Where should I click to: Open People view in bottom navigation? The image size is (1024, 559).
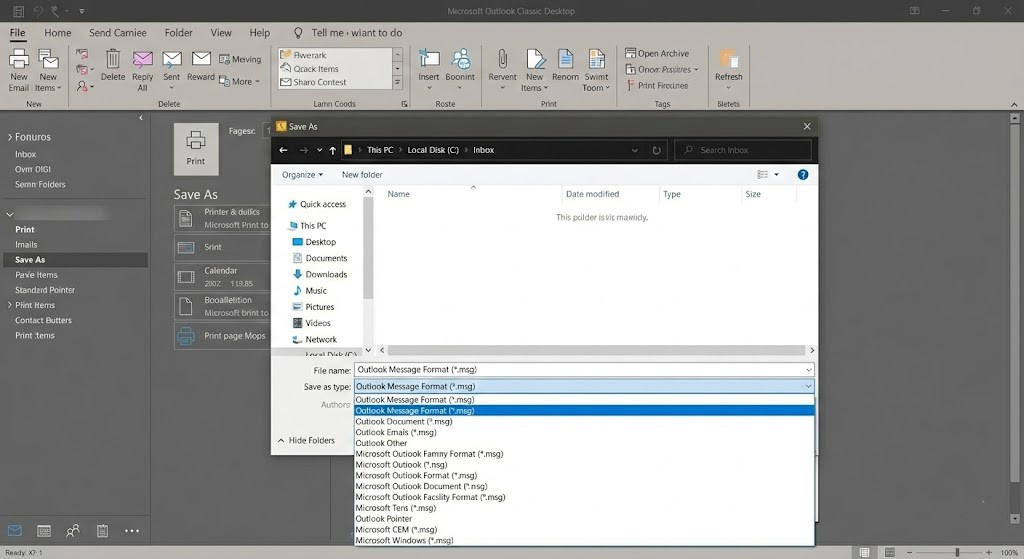tap(73, 531)
